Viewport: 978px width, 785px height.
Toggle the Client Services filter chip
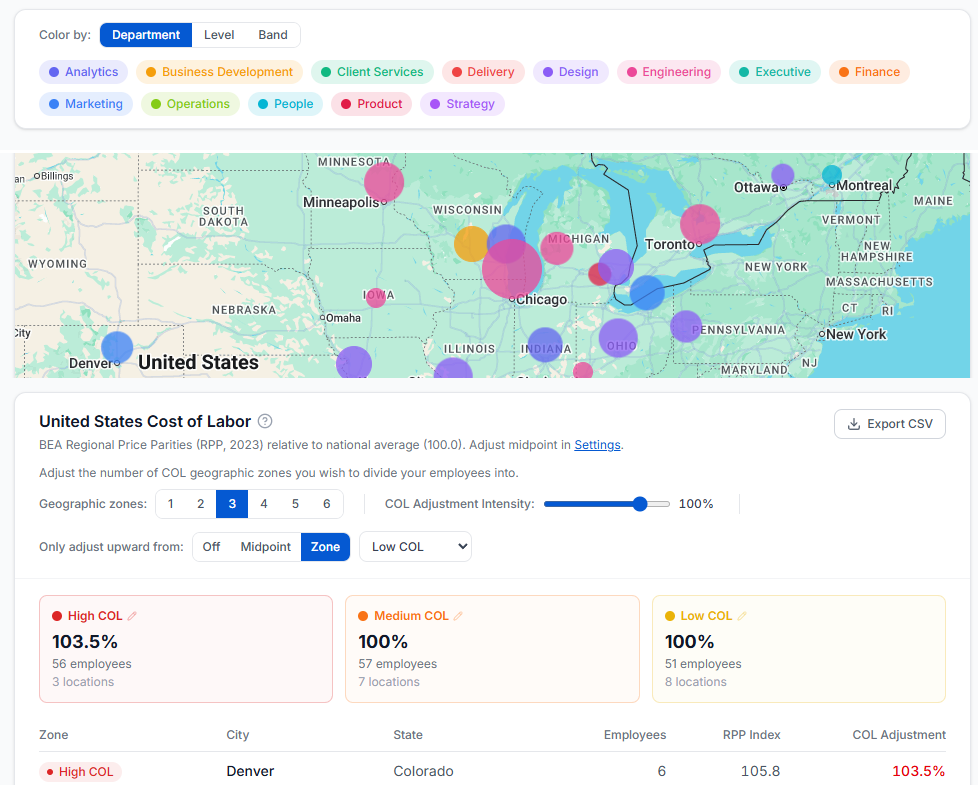click(x=372, y=72)
